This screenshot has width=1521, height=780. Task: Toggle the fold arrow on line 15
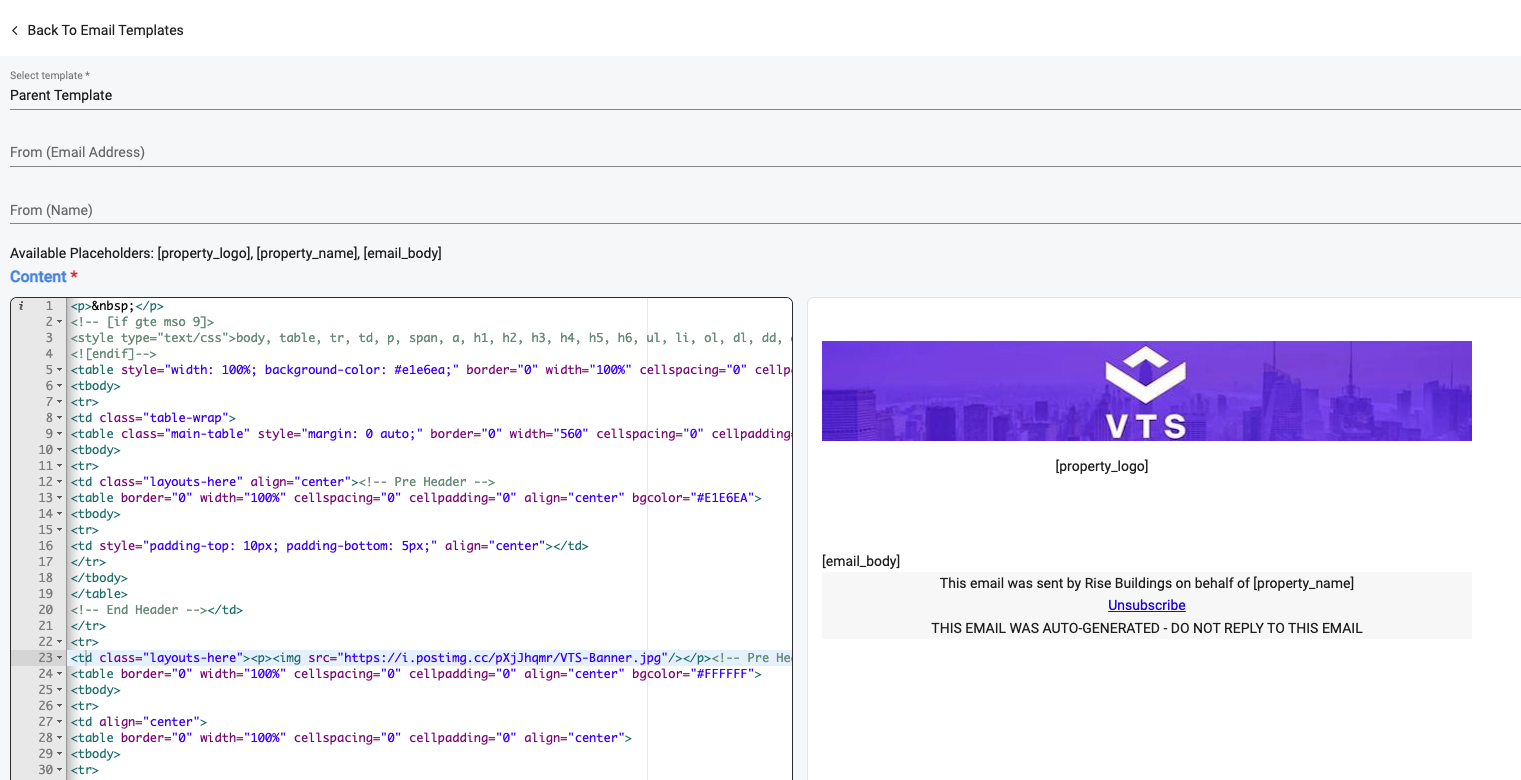pos(60,530)
